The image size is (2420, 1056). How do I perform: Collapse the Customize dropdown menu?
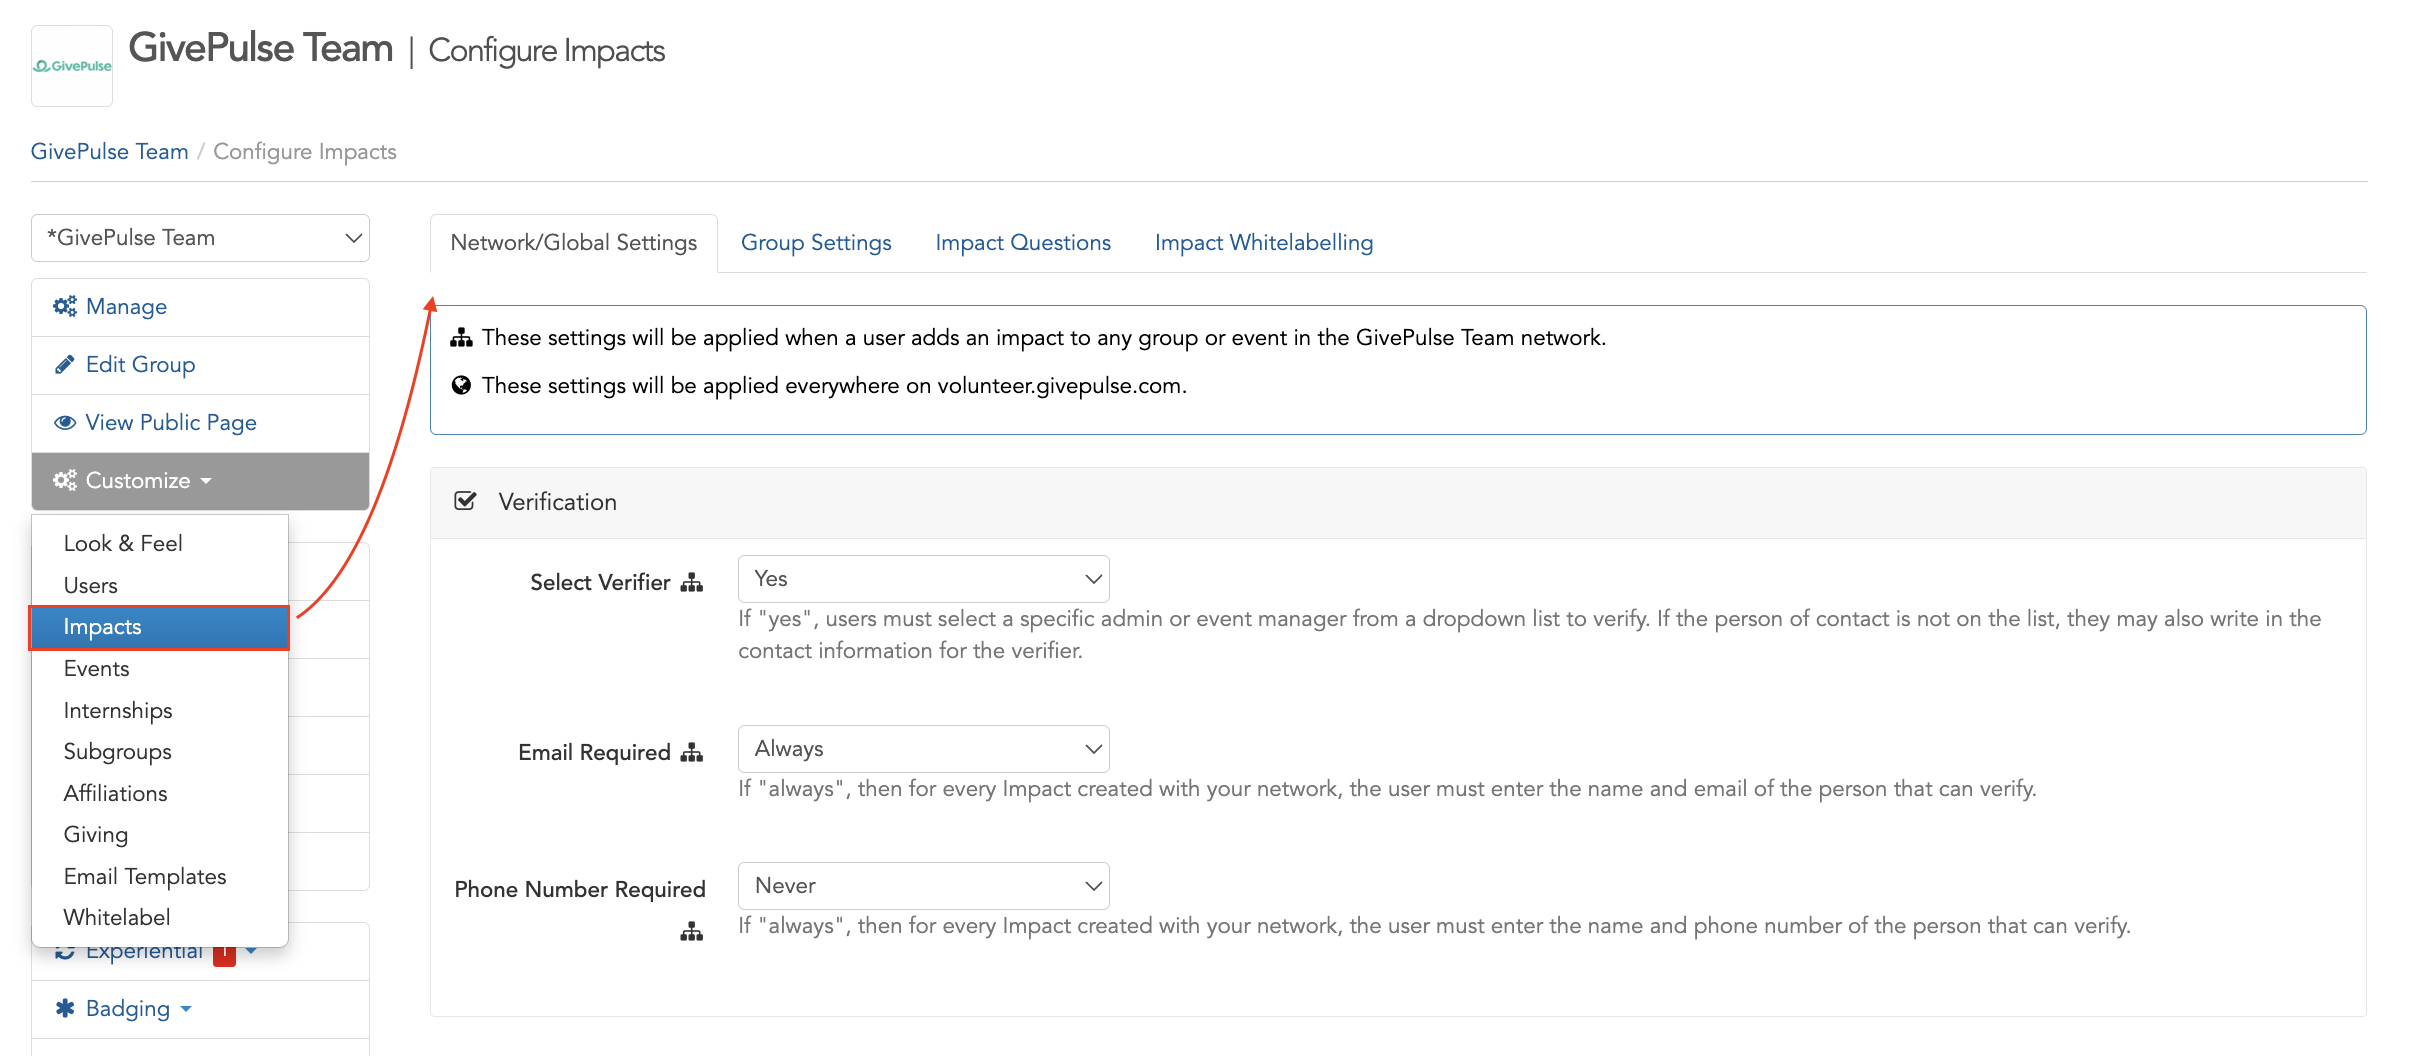point(200,481)
